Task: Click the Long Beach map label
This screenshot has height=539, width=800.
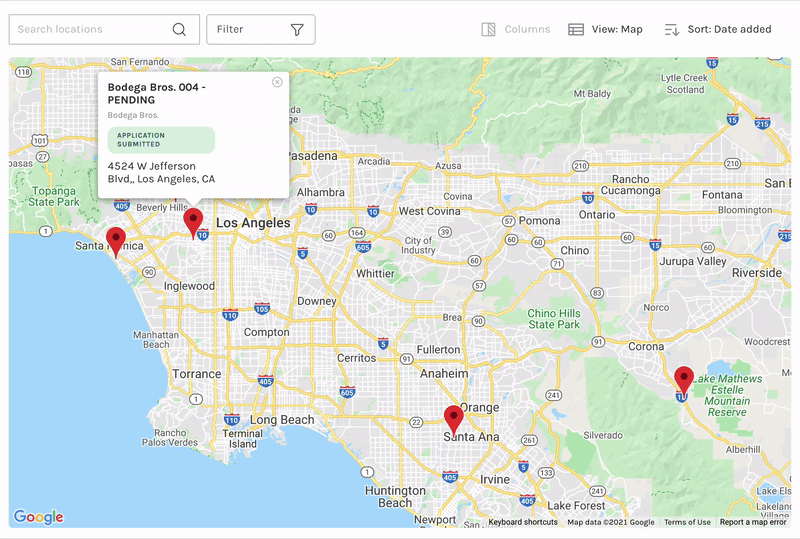Action: click(282, 420)
